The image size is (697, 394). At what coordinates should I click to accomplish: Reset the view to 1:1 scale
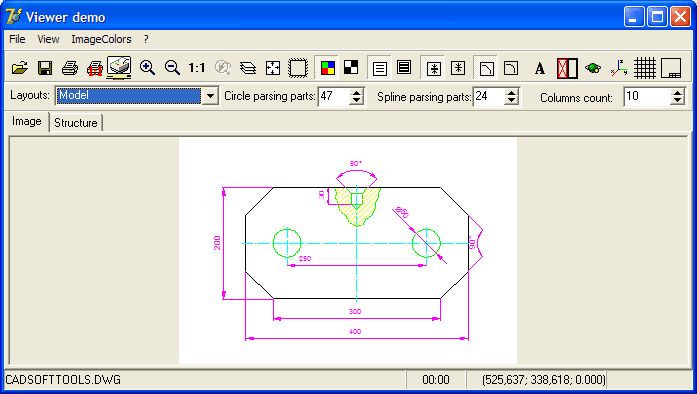tap(196, 68)
